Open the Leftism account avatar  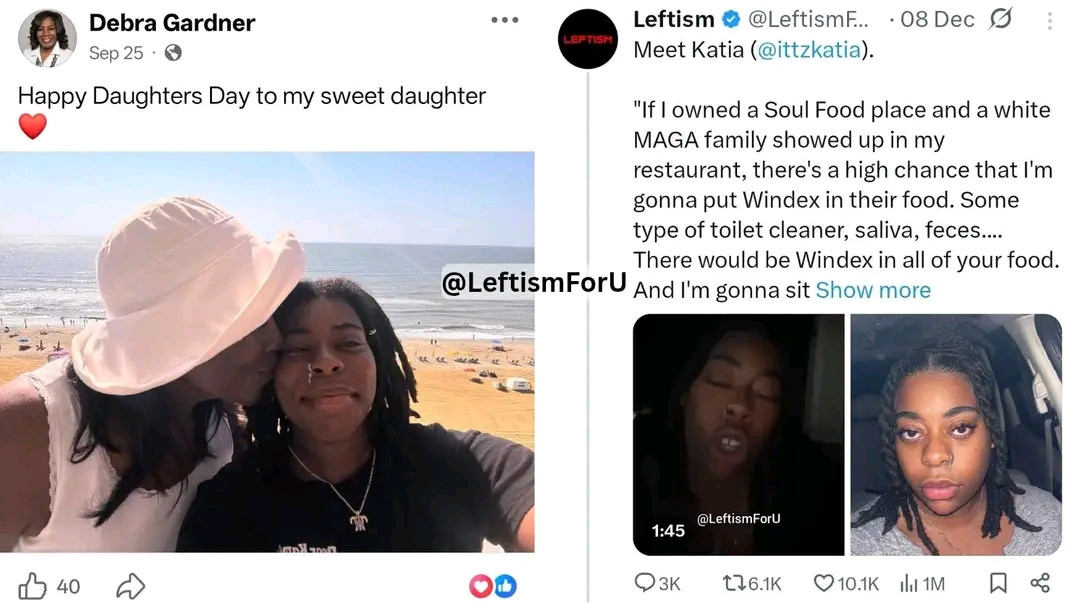[588, 39]
